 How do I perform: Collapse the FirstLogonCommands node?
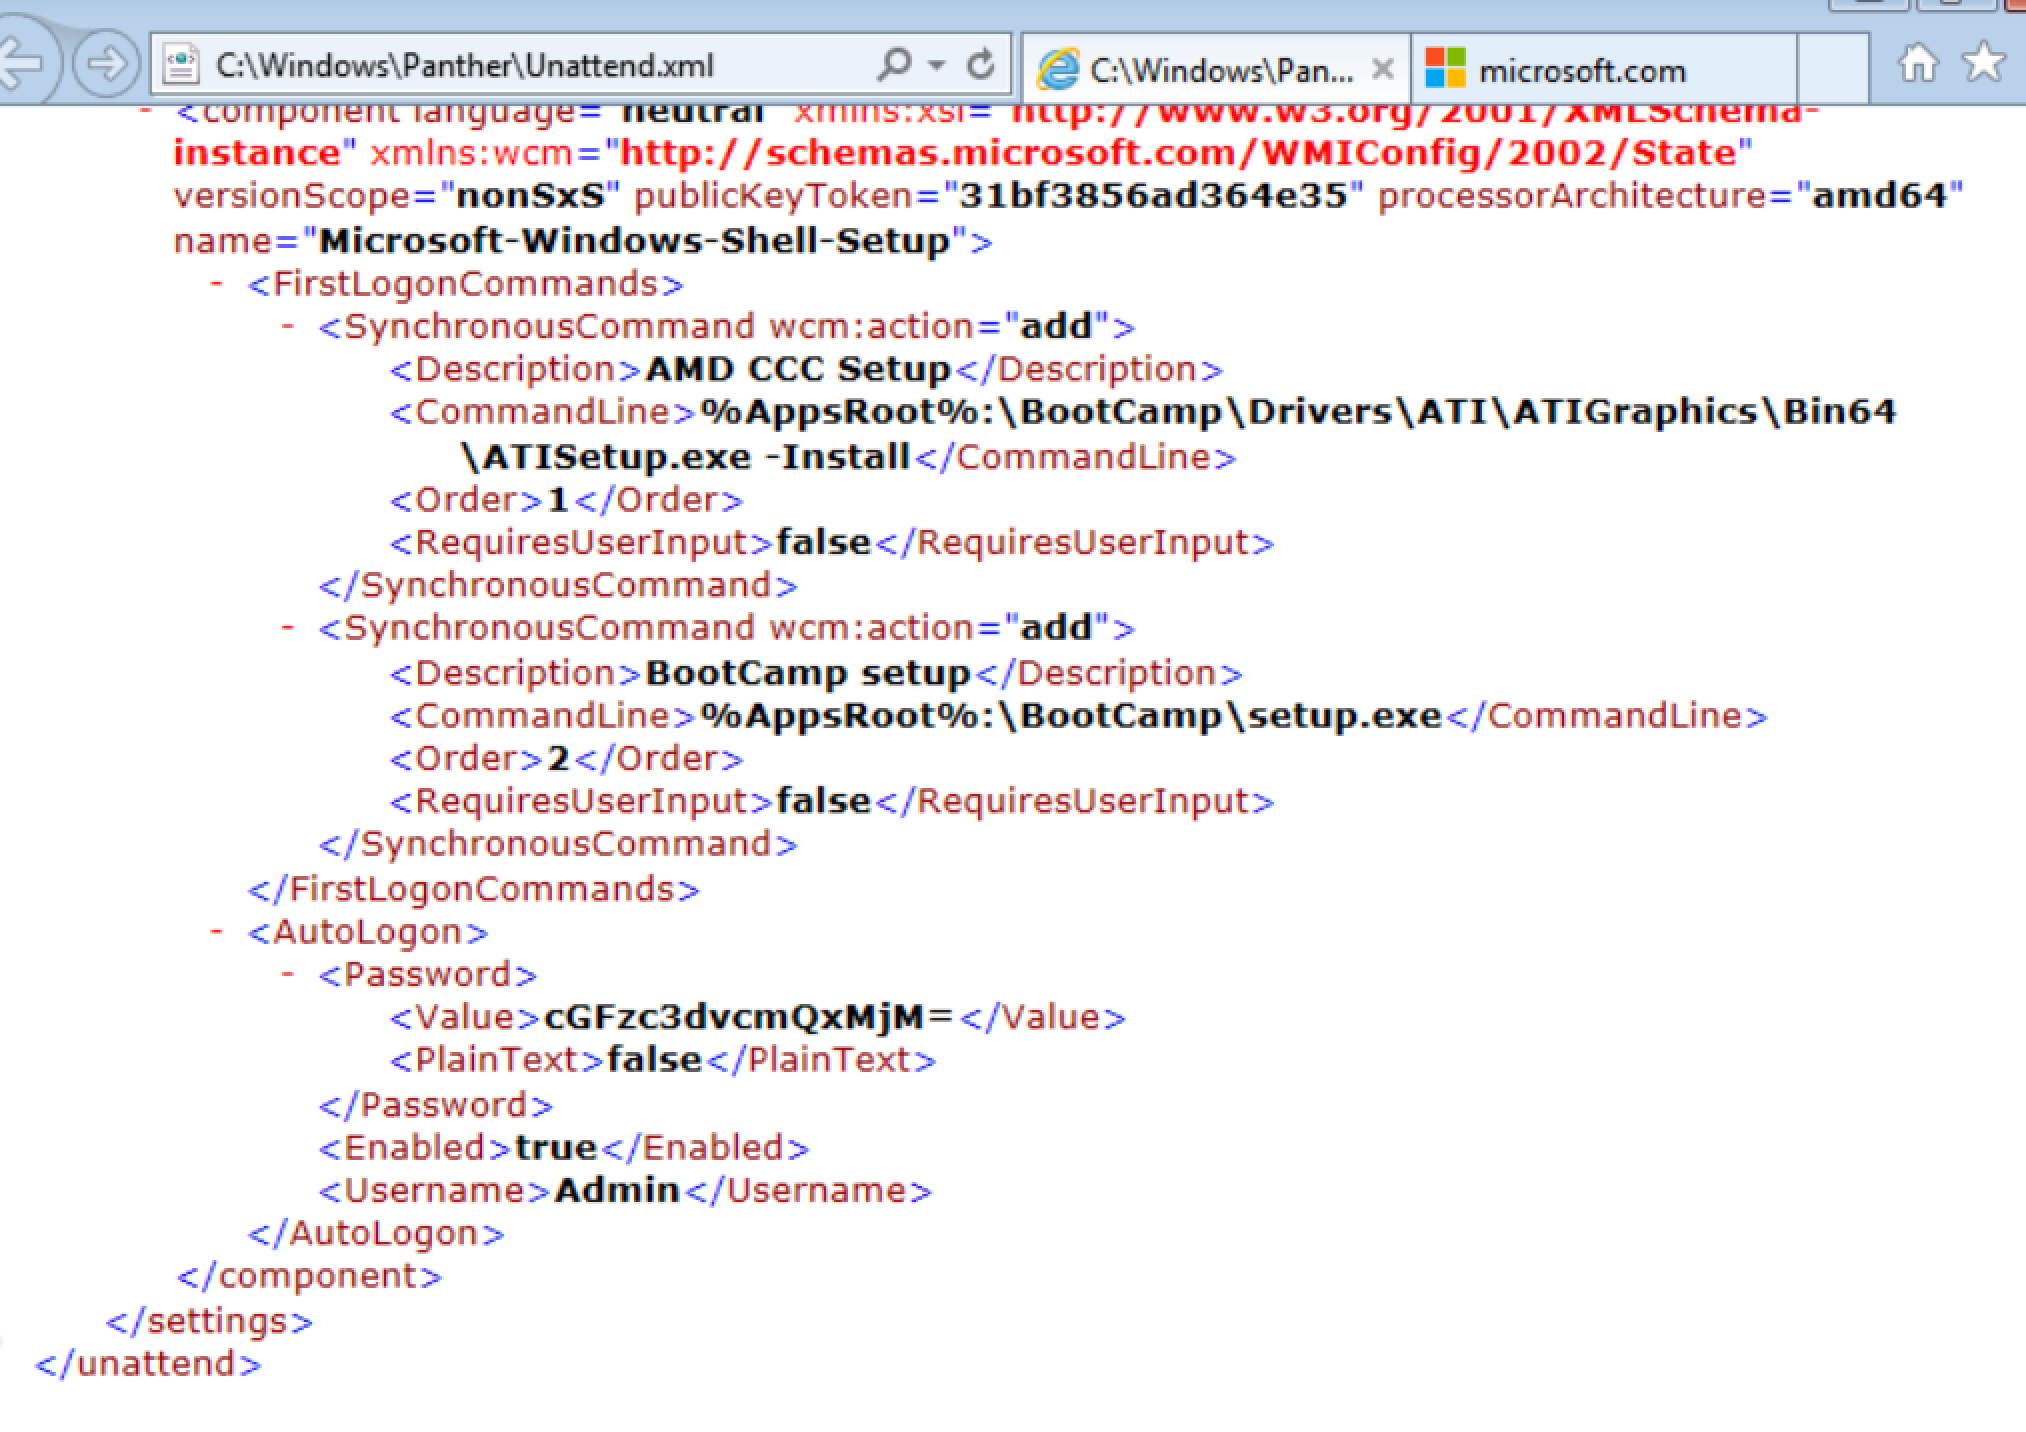(216, 284)
